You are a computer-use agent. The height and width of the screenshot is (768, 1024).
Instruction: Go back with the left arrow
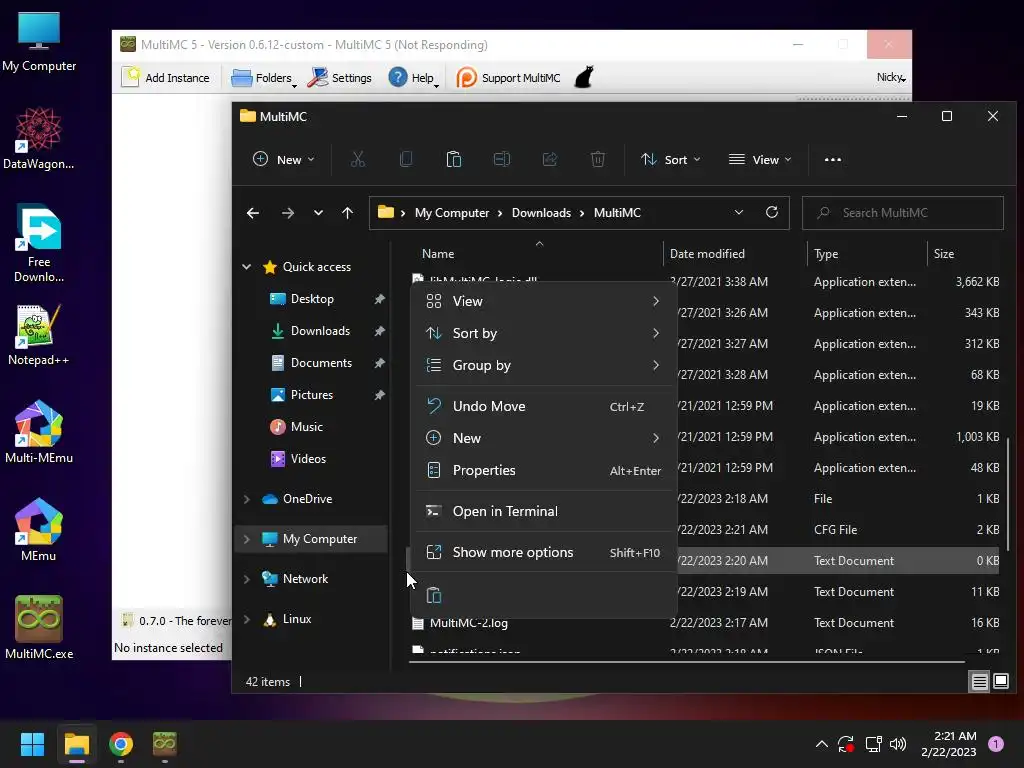tap(253, 213)
